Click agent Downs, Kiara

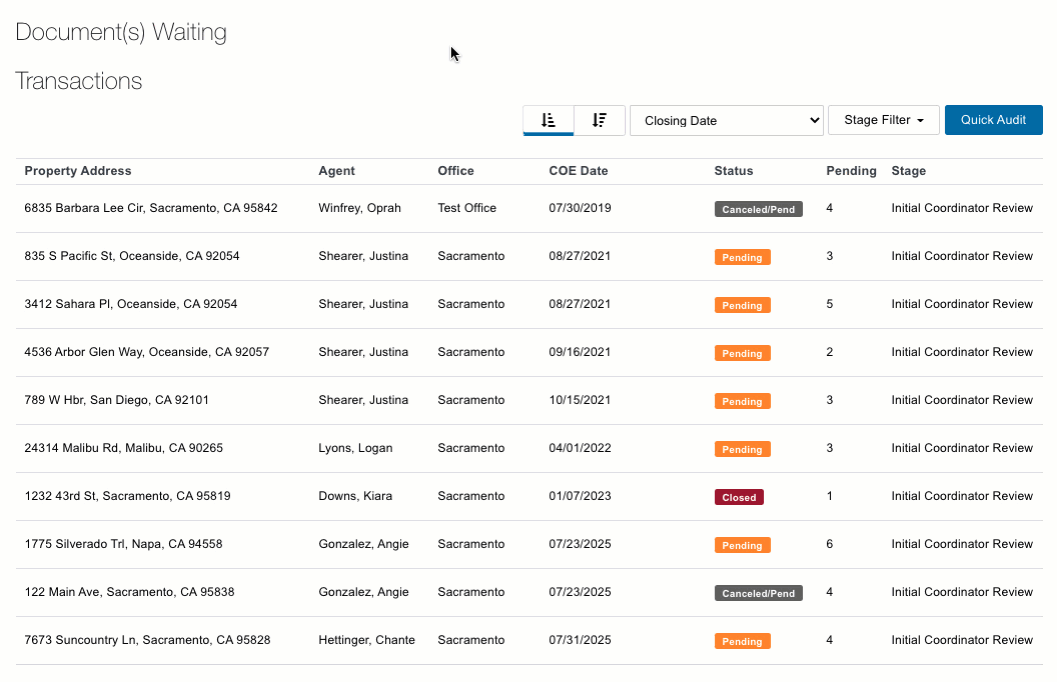tap(355, 496)
